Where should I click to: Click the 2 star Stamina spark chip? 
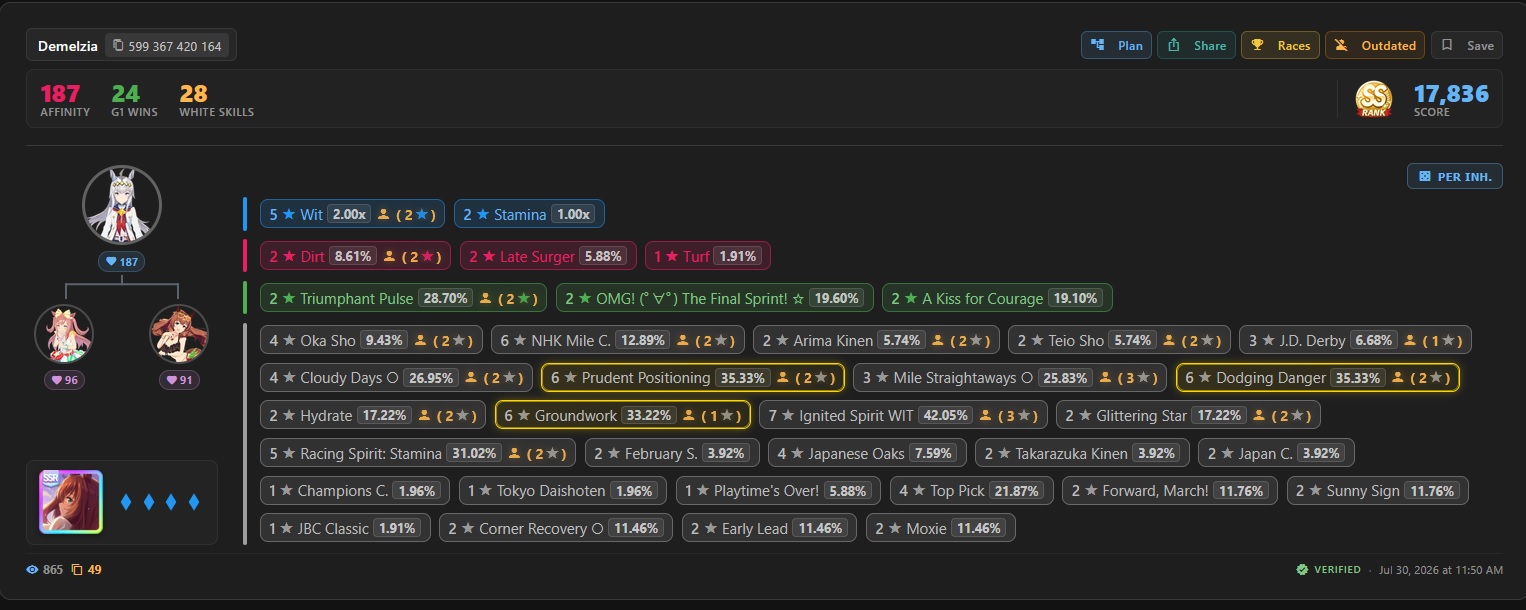pyautogui.click(x=529, y=214)
